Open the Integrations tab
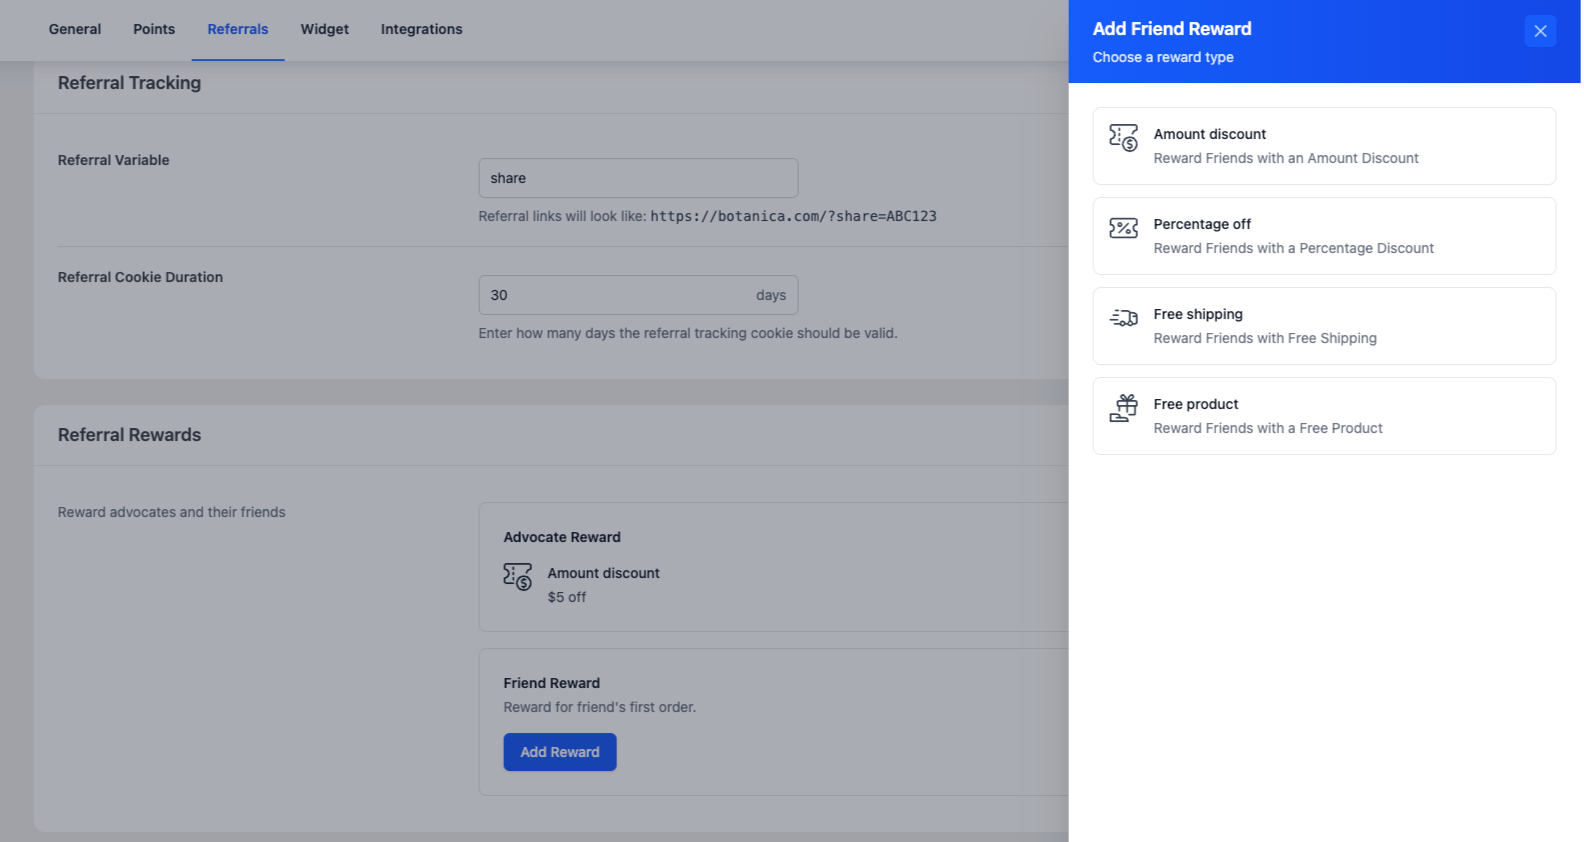 pos(421,29)
